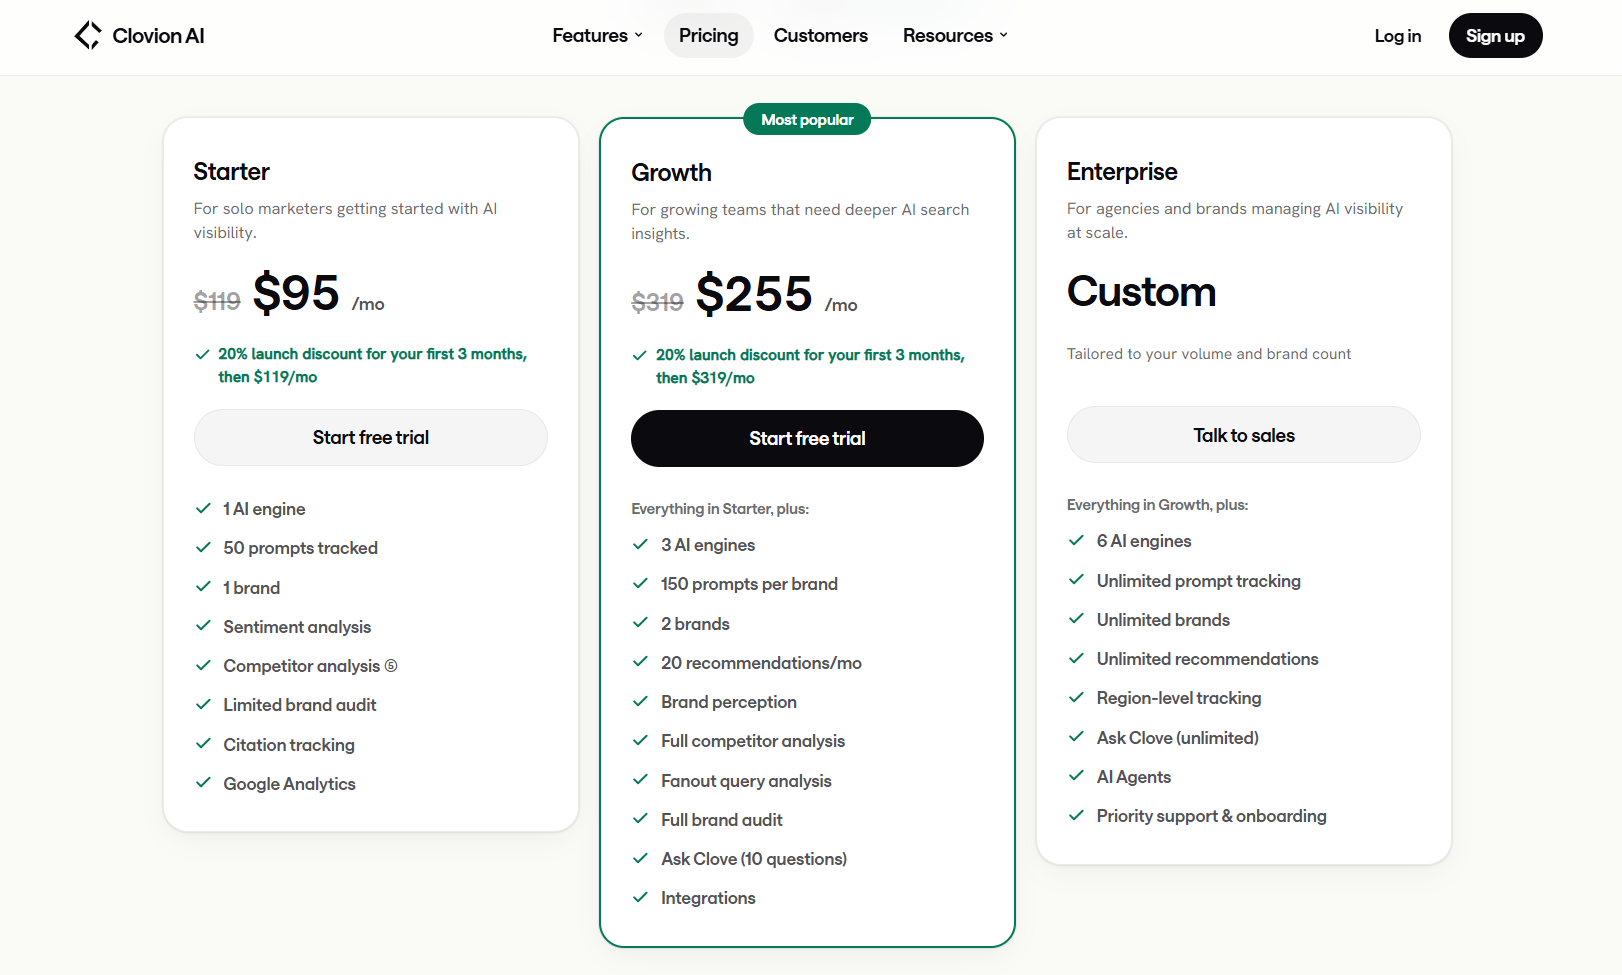Click the checkmark icon beside Integrations
Viewport: 1622px width, 975px height.
pyautogui.click(x=640, y=897)
